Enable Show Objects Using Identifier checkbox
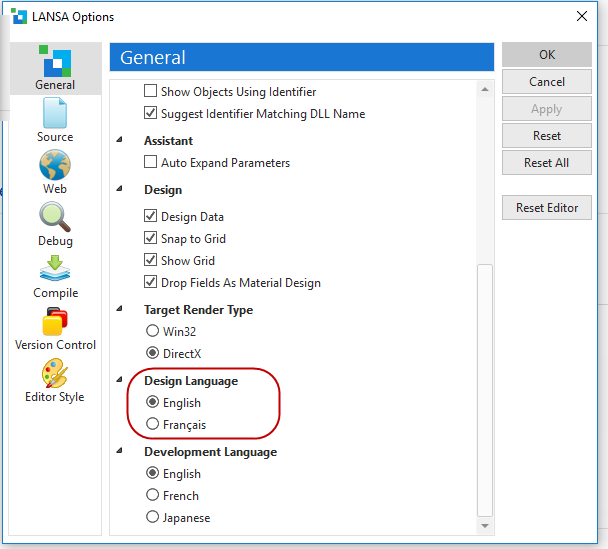Viewport: 608px width, 549px height. pos(152,92)
